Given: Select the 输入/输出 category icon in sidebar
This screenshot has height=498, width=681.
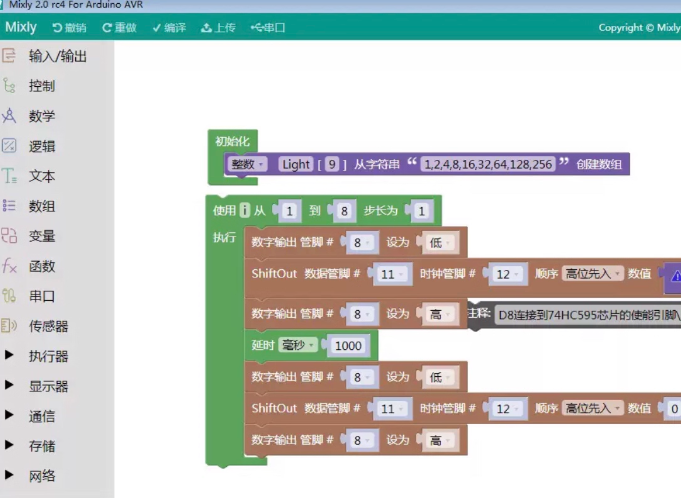Looking at the screenshot, I should pos(10,56).
